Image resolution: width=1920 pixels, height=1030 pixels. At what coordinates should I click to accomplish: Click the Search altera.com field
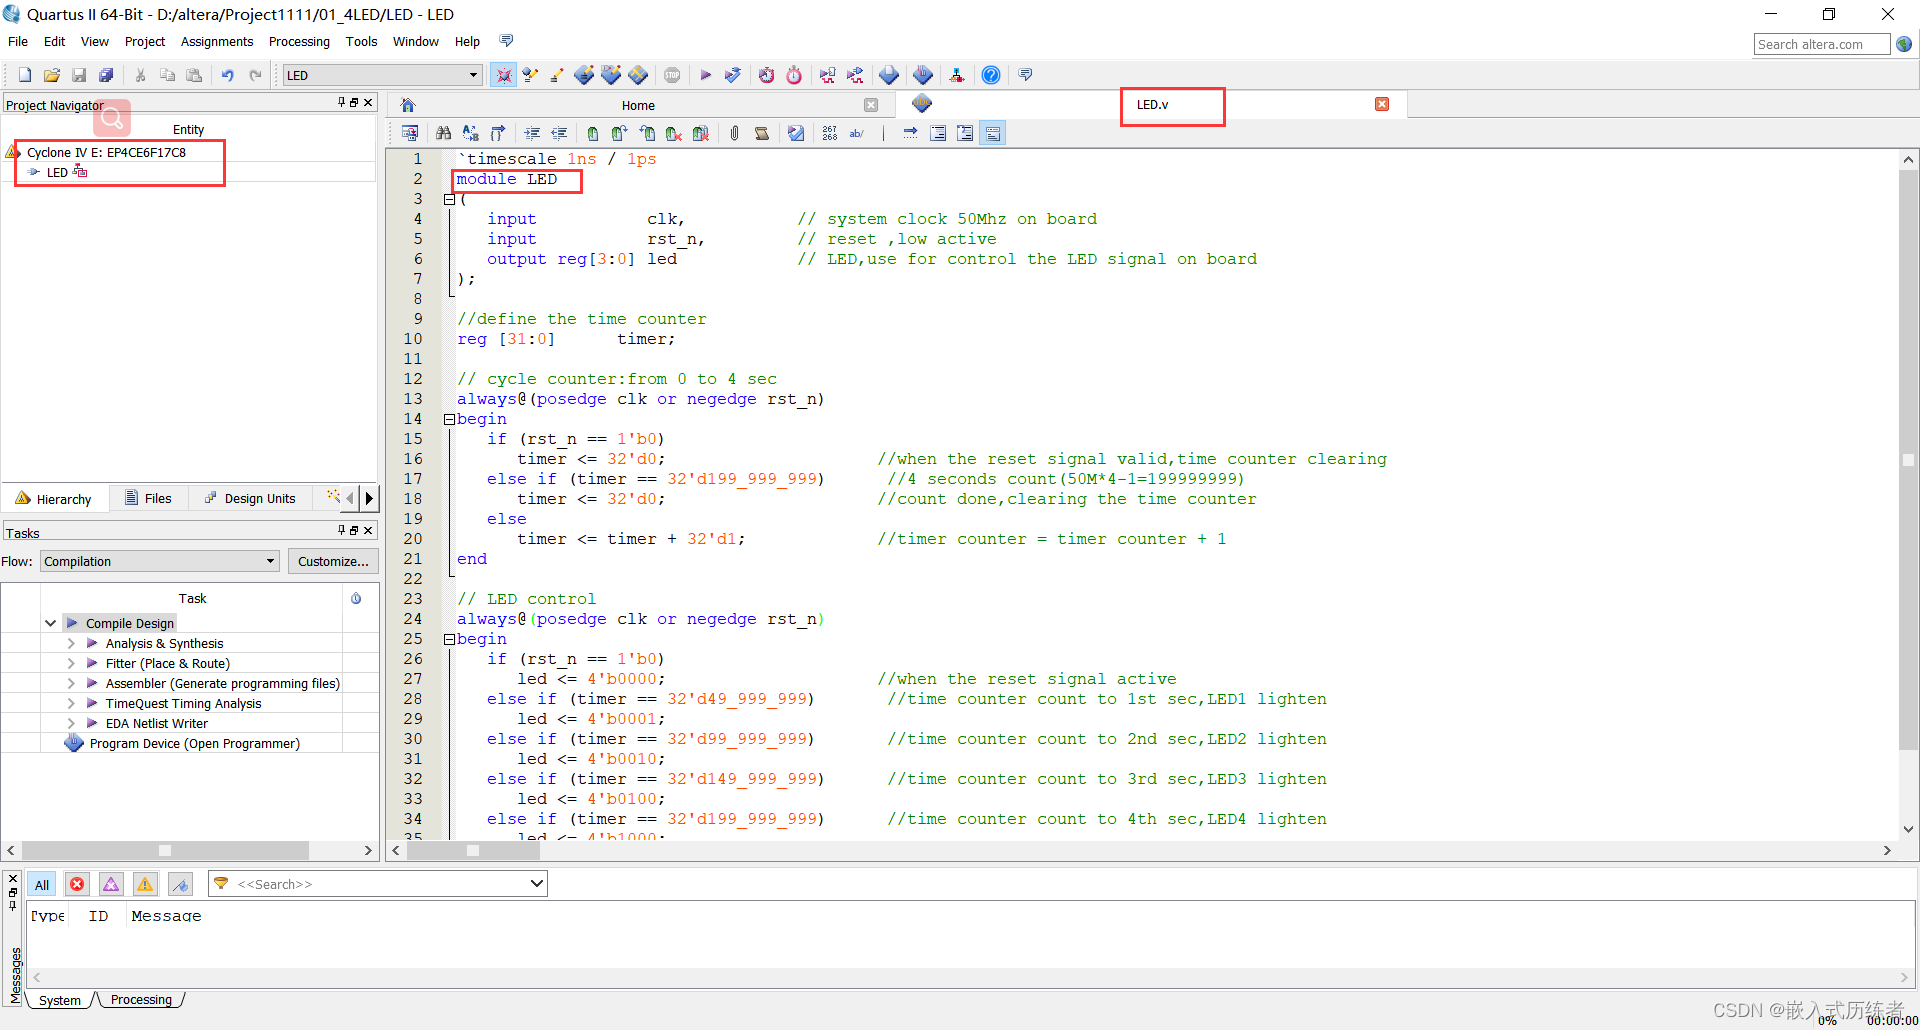[x=1821, y=44]
